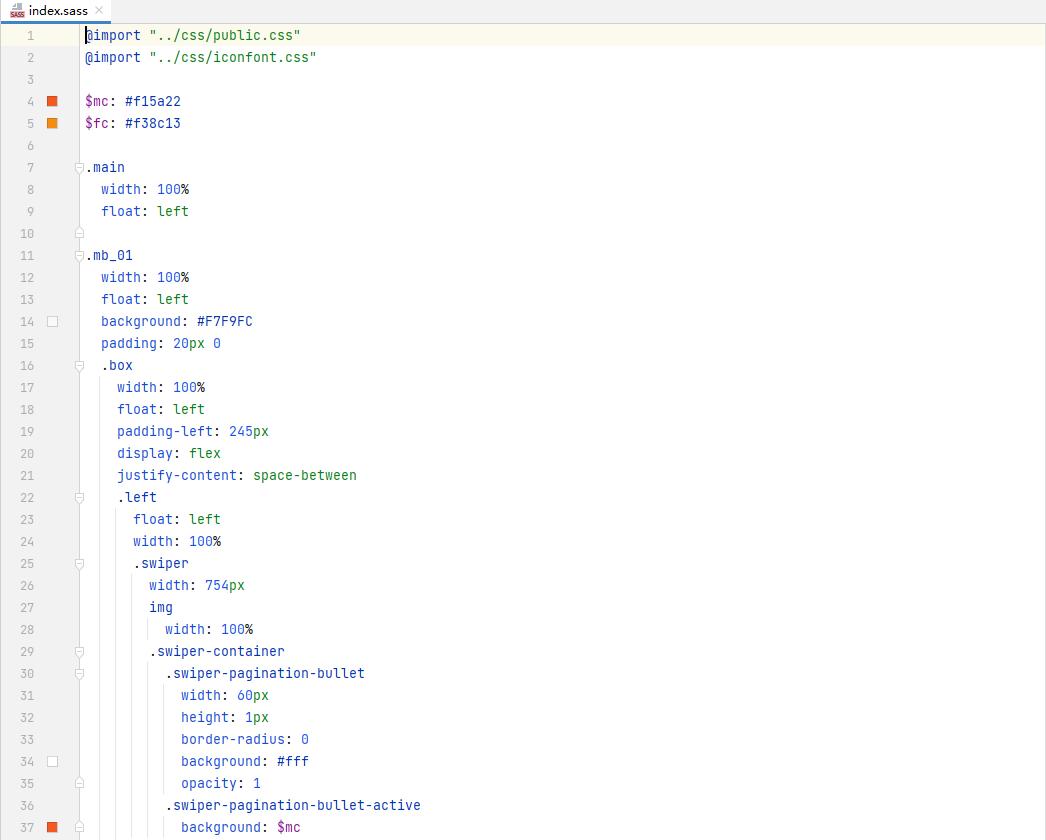Collapse the .swiper-container block
1046x840 pixels.
coord(79,652)
